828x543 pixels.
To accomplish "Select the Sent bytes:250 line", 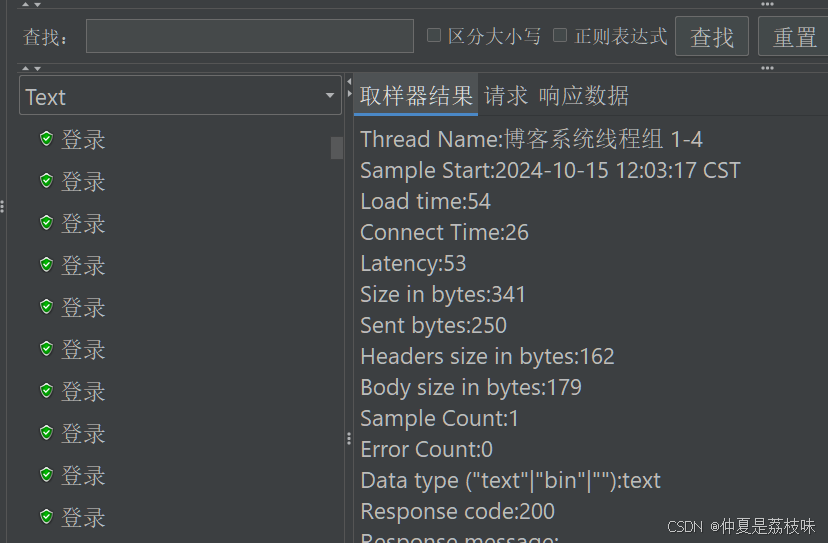I will (434, 325).
